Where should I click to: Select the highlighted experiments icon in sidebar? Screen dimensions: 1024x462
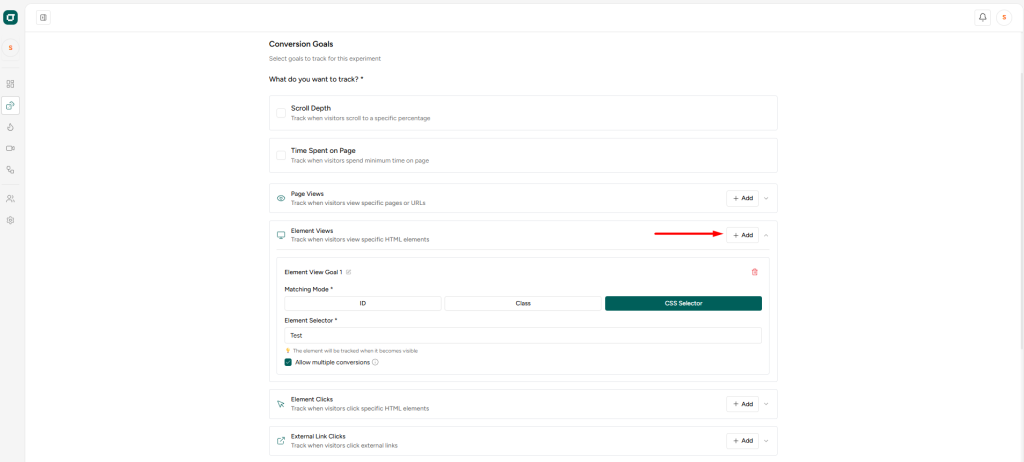click(x=10, y=105)
